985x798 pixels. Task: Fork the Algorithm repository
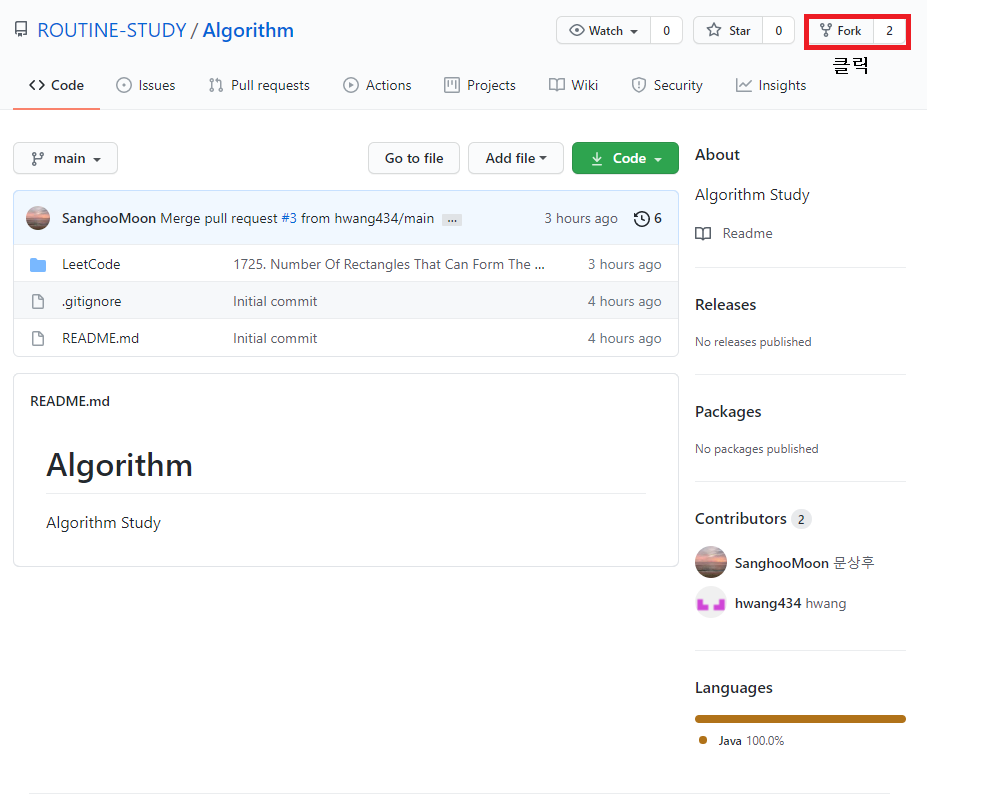pos(841,30)
